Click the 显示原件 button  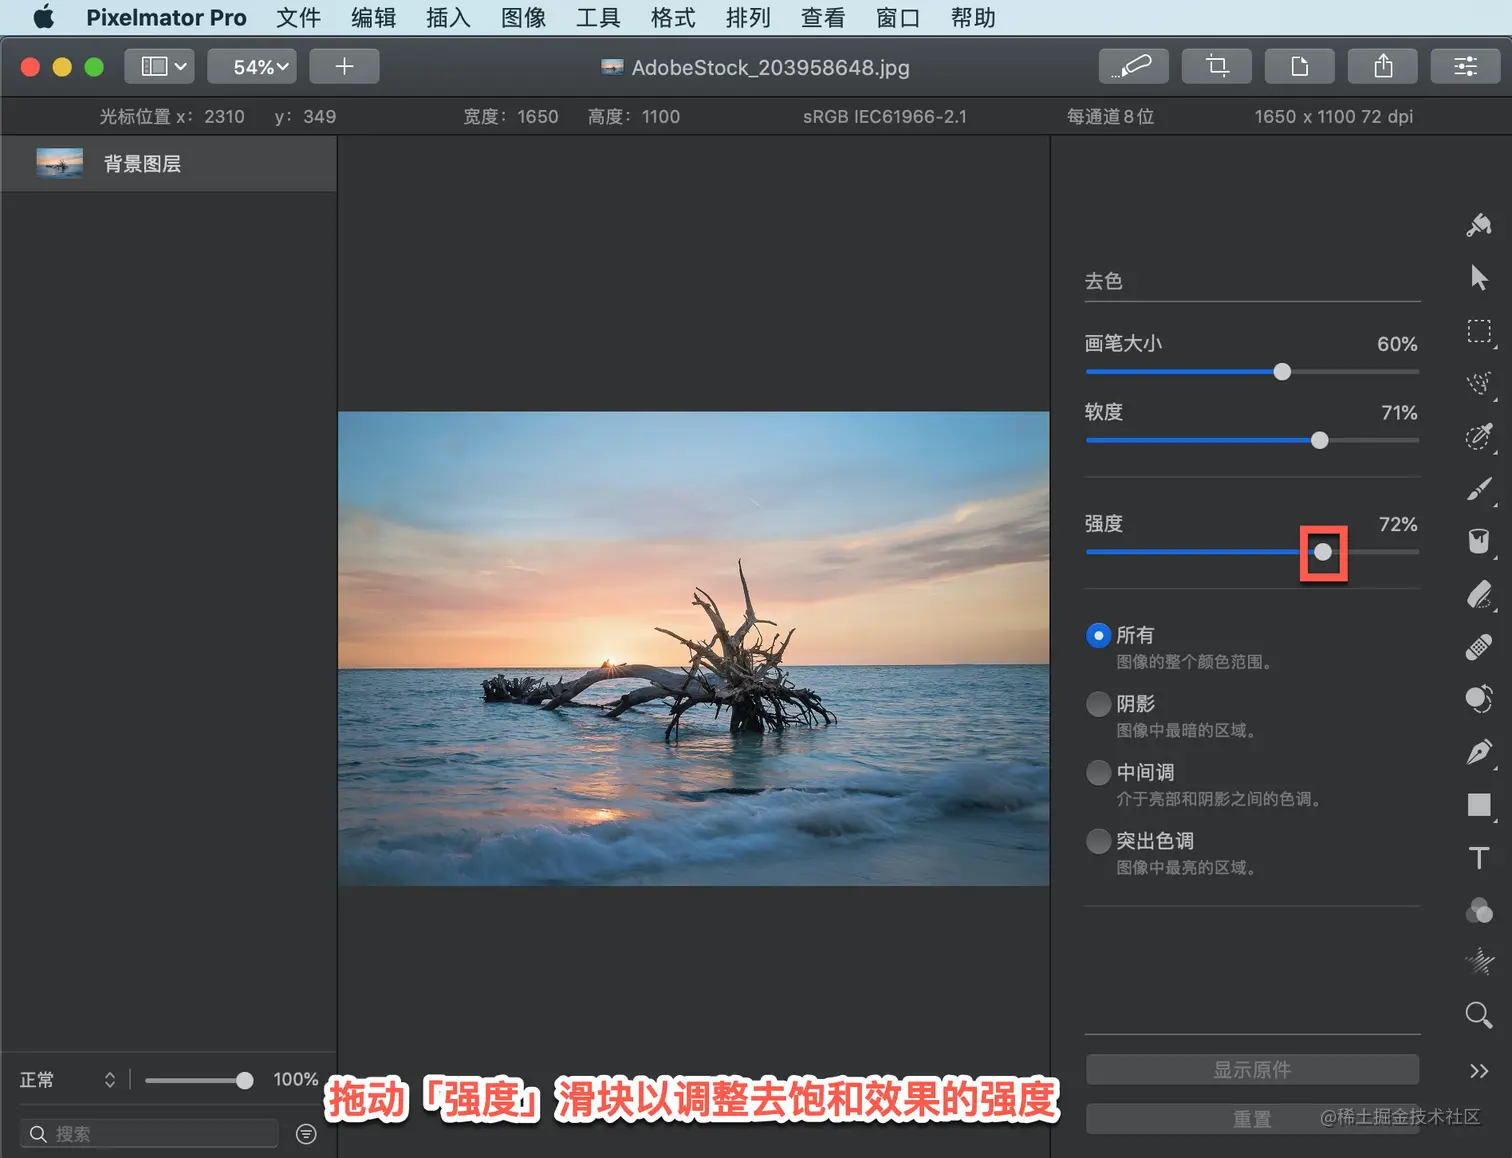tap(1252, 1070)
